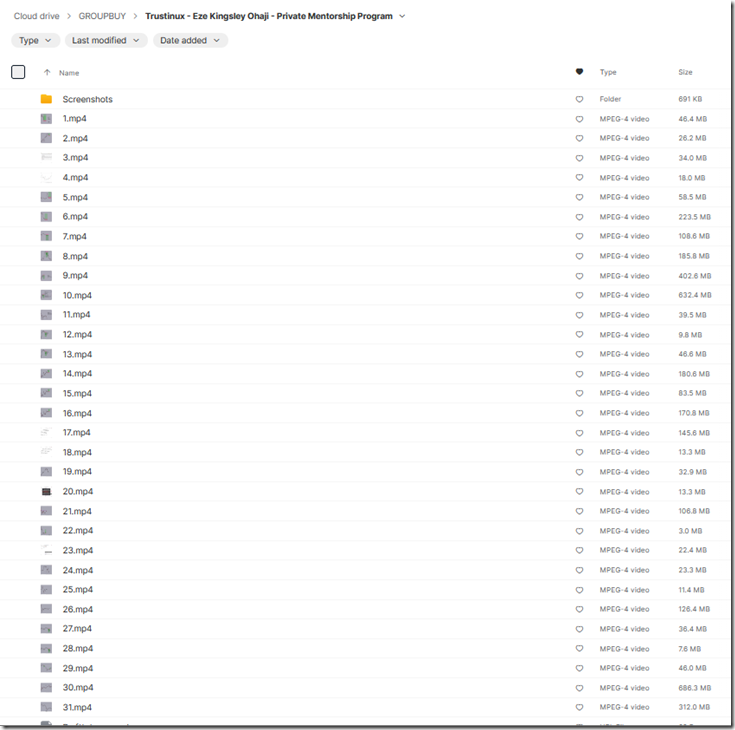Click the 632.4 MB size value
Image resolution: width=735 pixels, height=730 pixels.
coord(695,295)
